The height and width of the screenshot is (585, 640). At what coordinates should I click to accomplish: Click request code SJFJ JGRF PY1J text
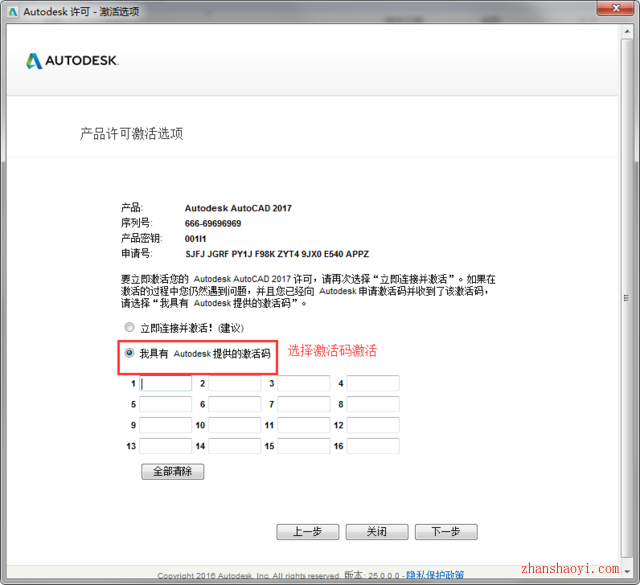tap(277, 254)
